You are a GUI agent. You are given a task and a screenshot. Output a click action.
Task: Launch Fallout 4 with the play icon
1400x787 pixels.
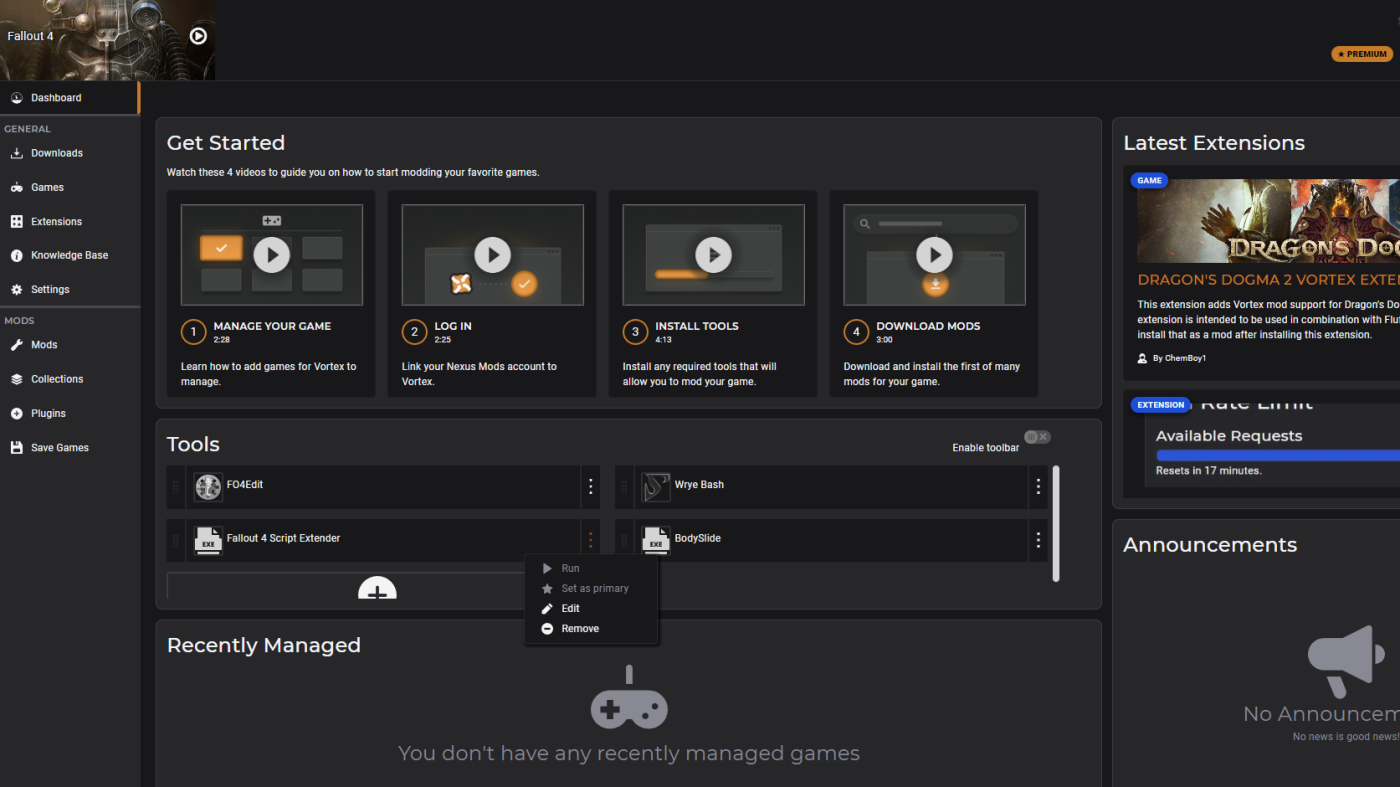(x=198, y=36)
